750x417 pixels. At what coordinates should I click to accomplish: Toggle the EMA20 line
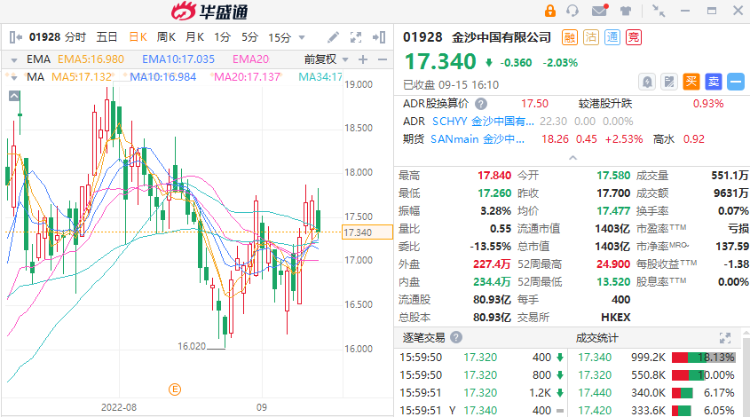pos(251,59)
